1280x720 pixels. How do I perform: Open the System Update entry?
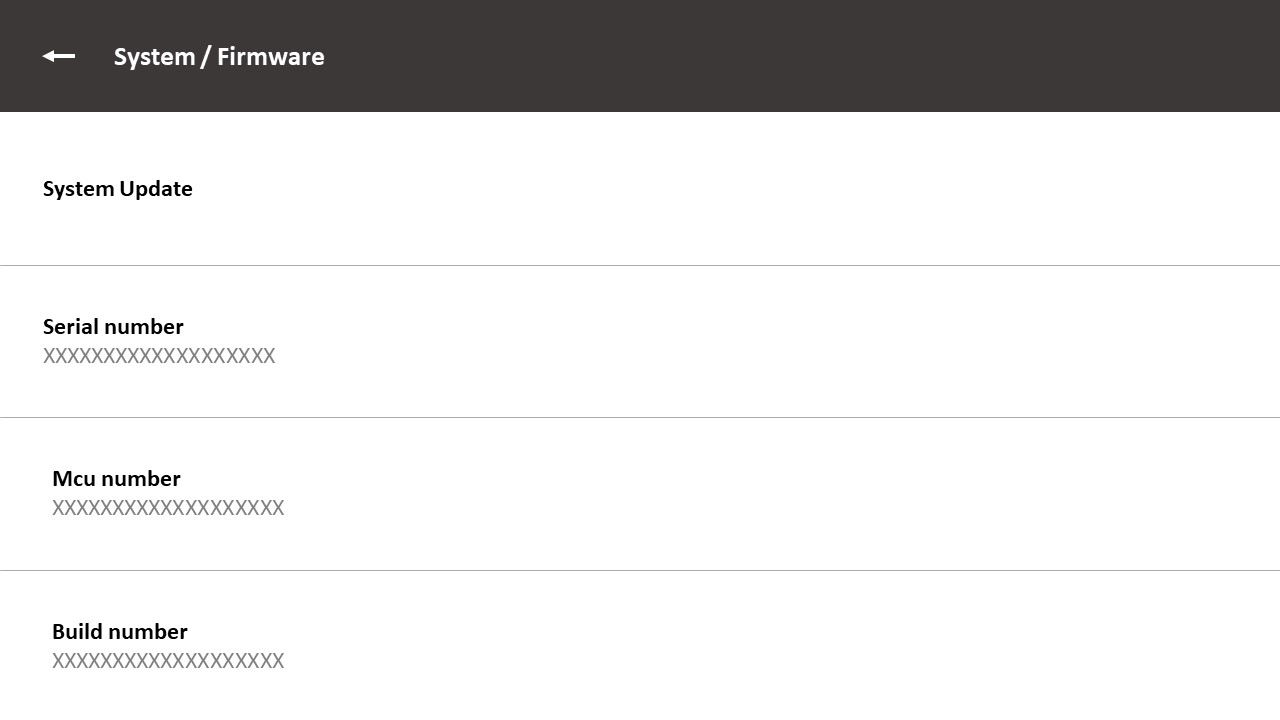pyautogui.click(x=640, y=189)
